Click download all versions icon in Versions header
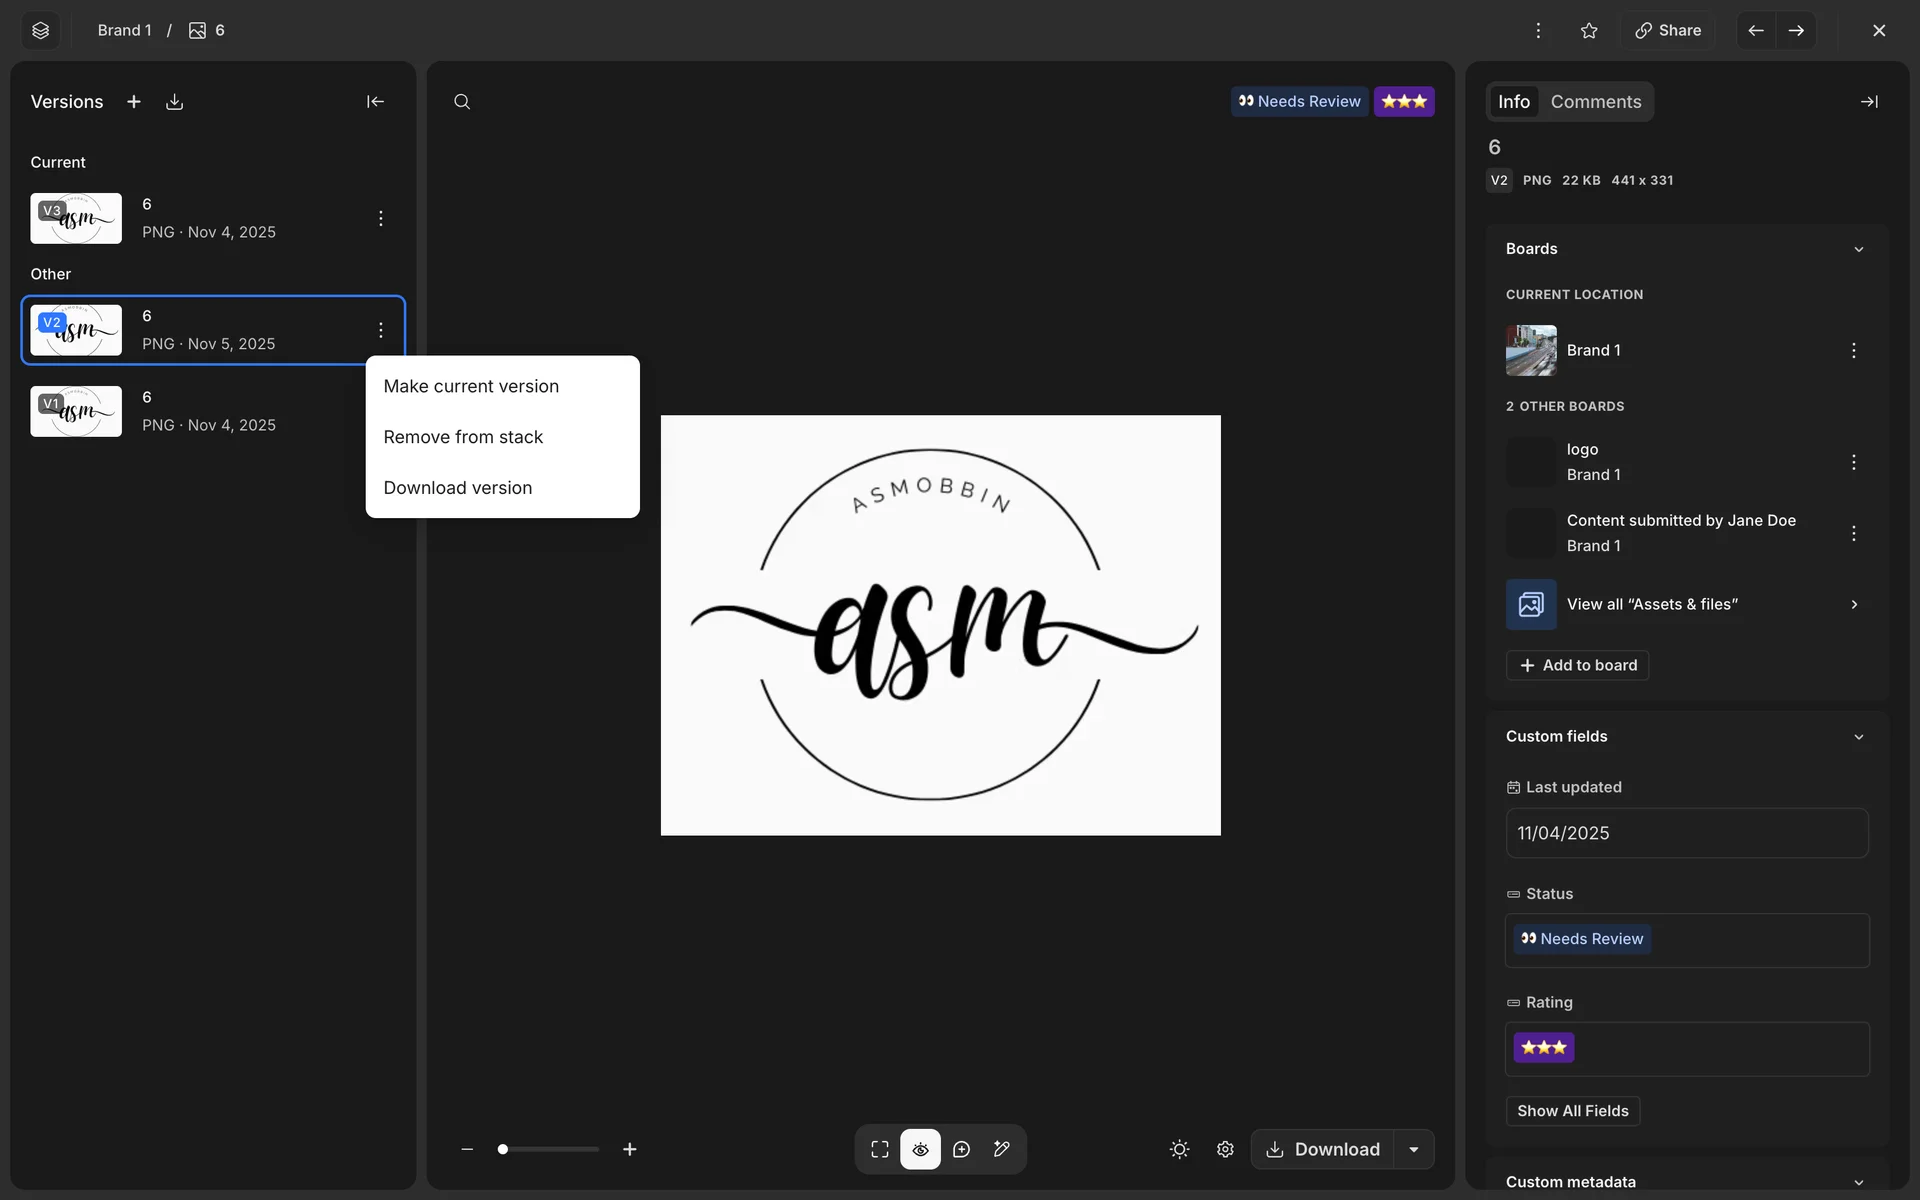 click(174, 102)
